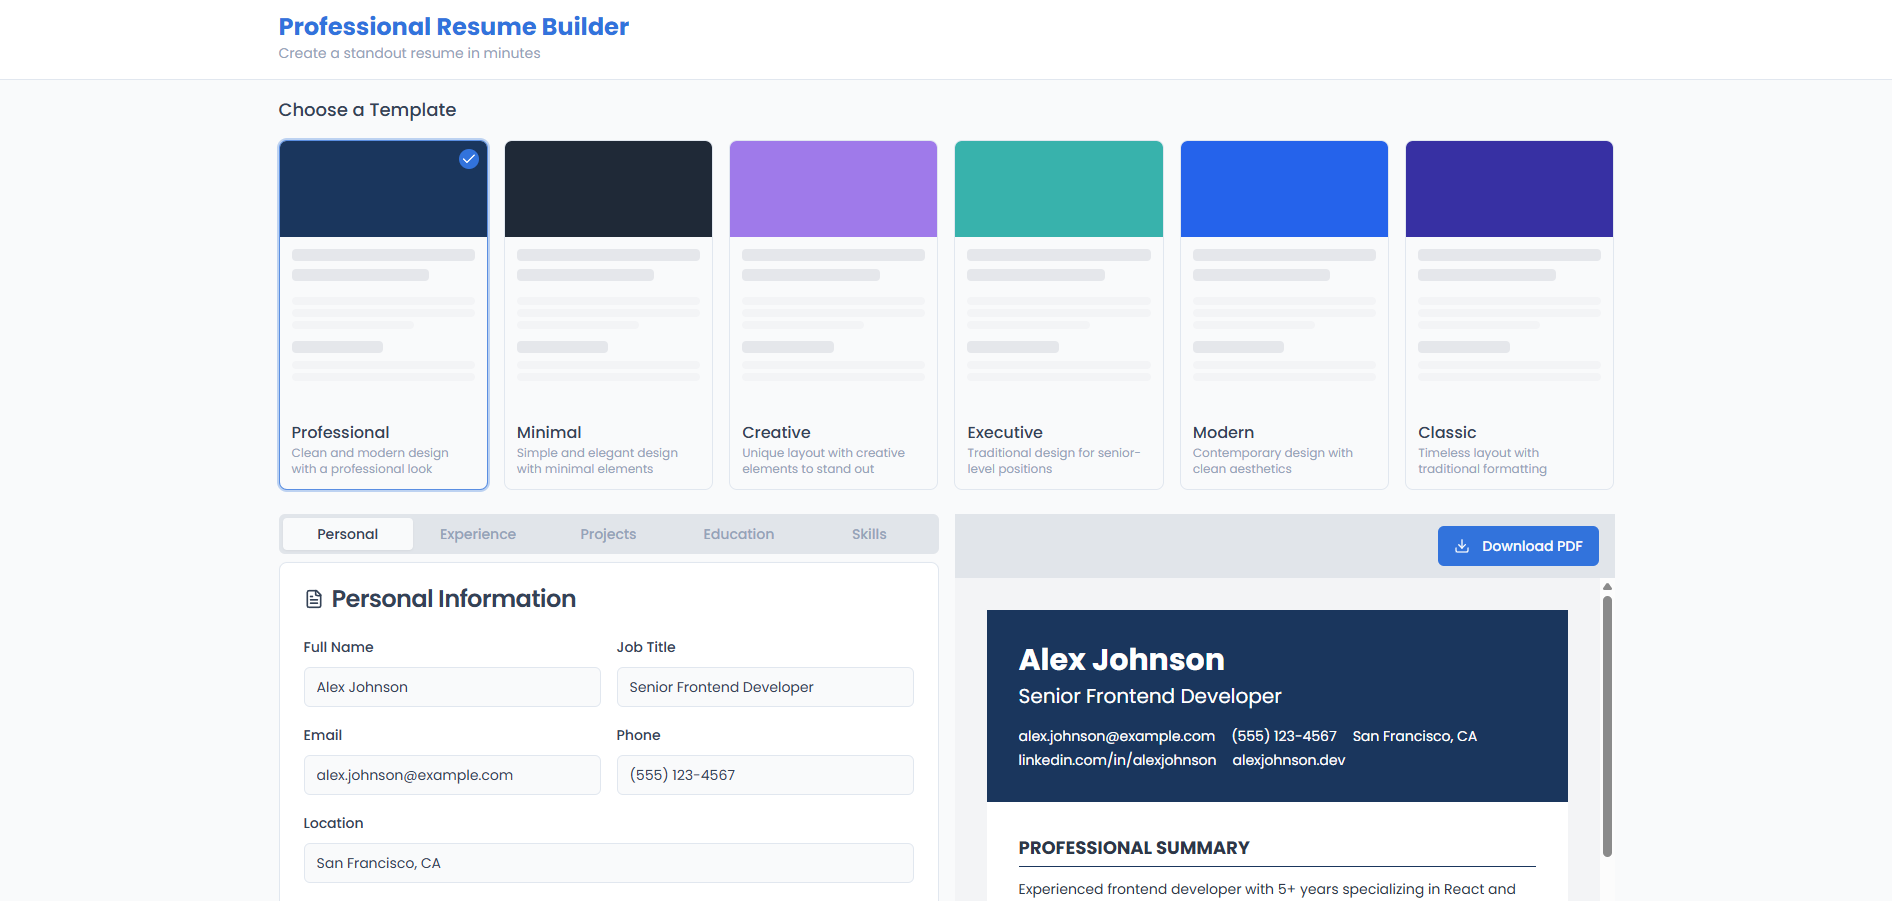Click the Create a standout resume subtitle
1892x901 pixels.
pos(409,53)
